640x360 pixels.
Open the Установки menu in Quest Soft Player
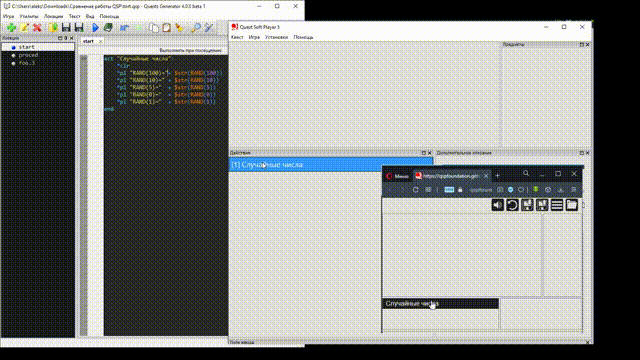[x=276, y=37]
